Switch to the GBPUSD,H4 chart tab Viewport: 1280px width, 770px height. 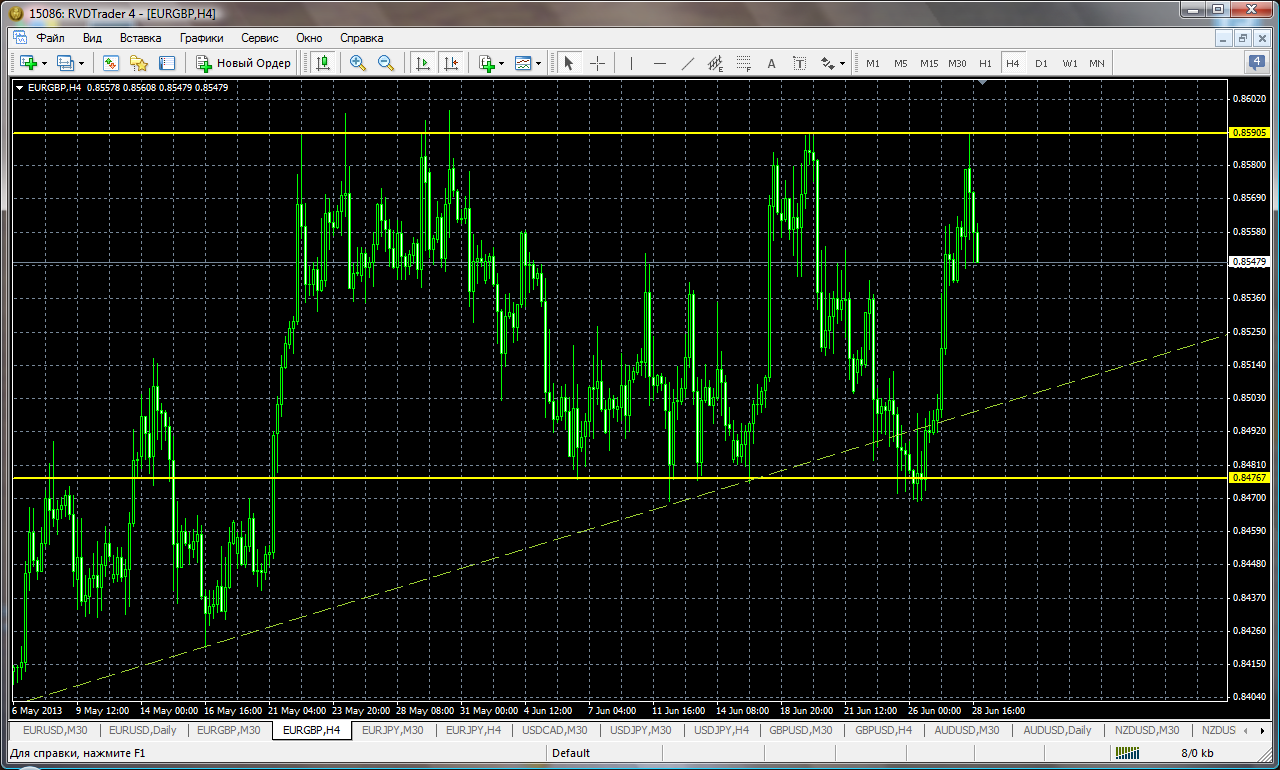pyautogui.click(x=884, y=730)
